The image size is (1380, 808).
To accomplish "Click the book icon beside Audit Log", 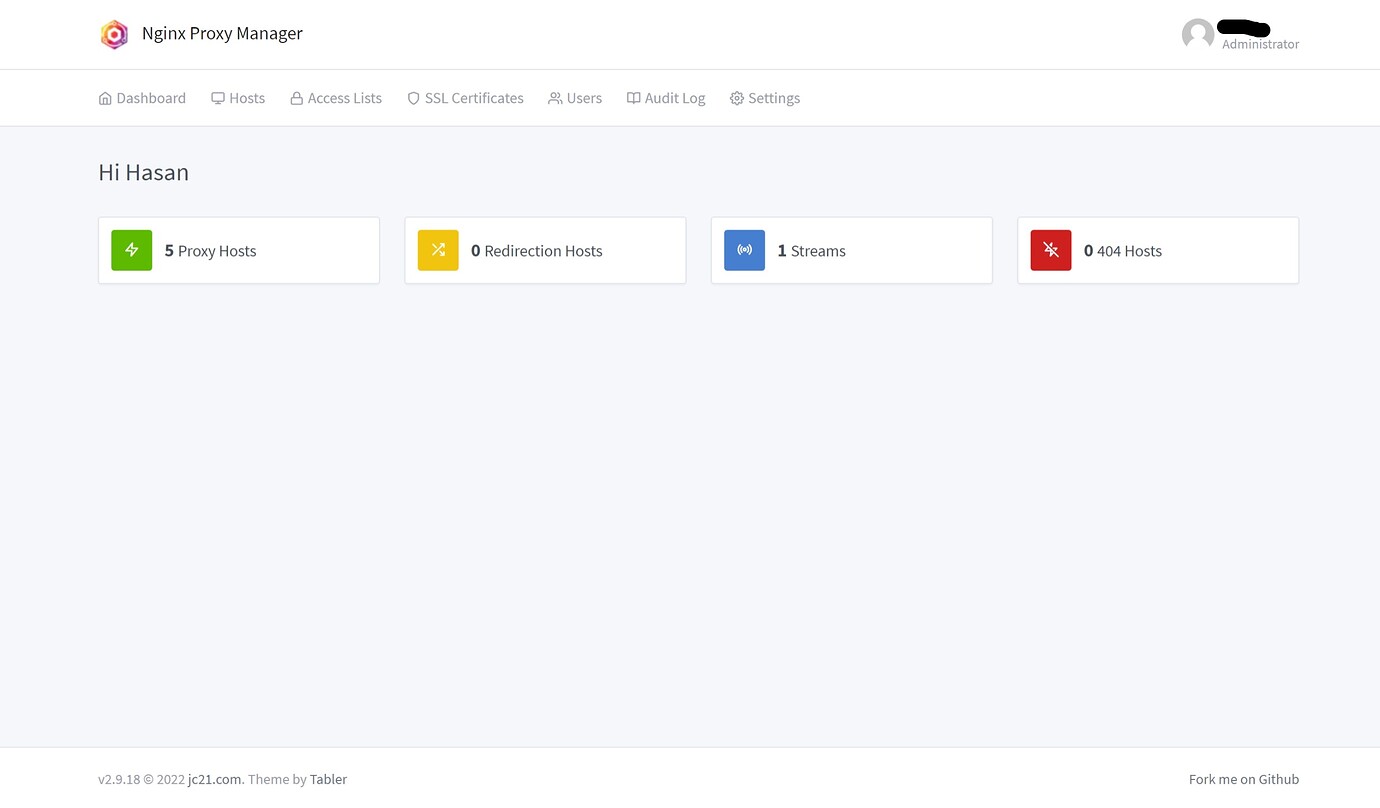I will [633, 98].
